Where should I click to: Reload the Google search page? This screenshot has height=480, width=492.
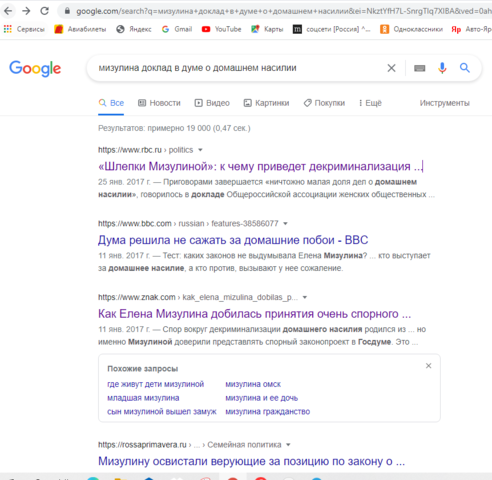point(44,11)
